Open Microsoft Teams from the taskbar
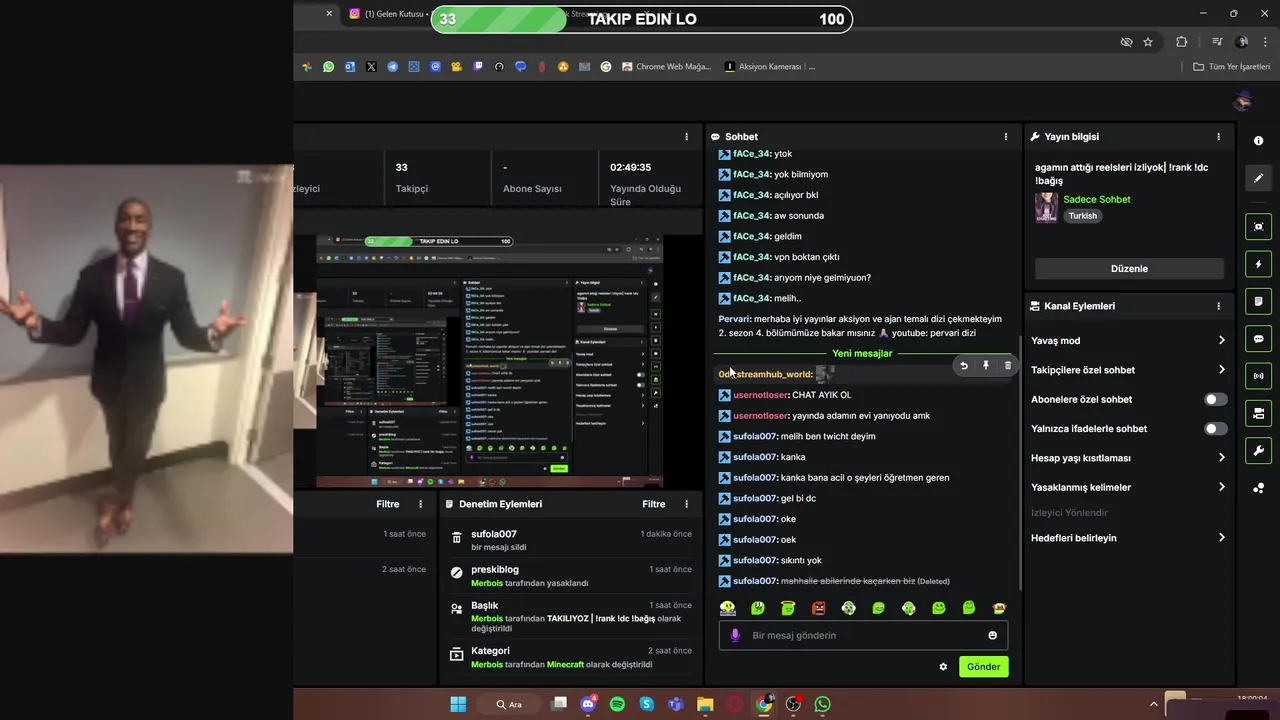Image resolution: width=1280 pixels, height=720 pixels. [x=676, y=704]
